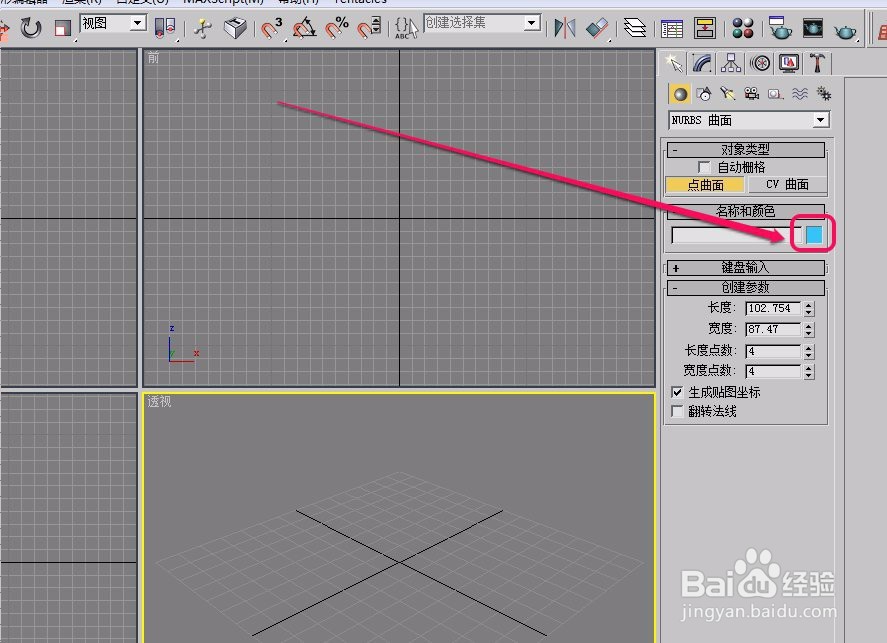Click the 前 viewport label

[x=153, y=58]
